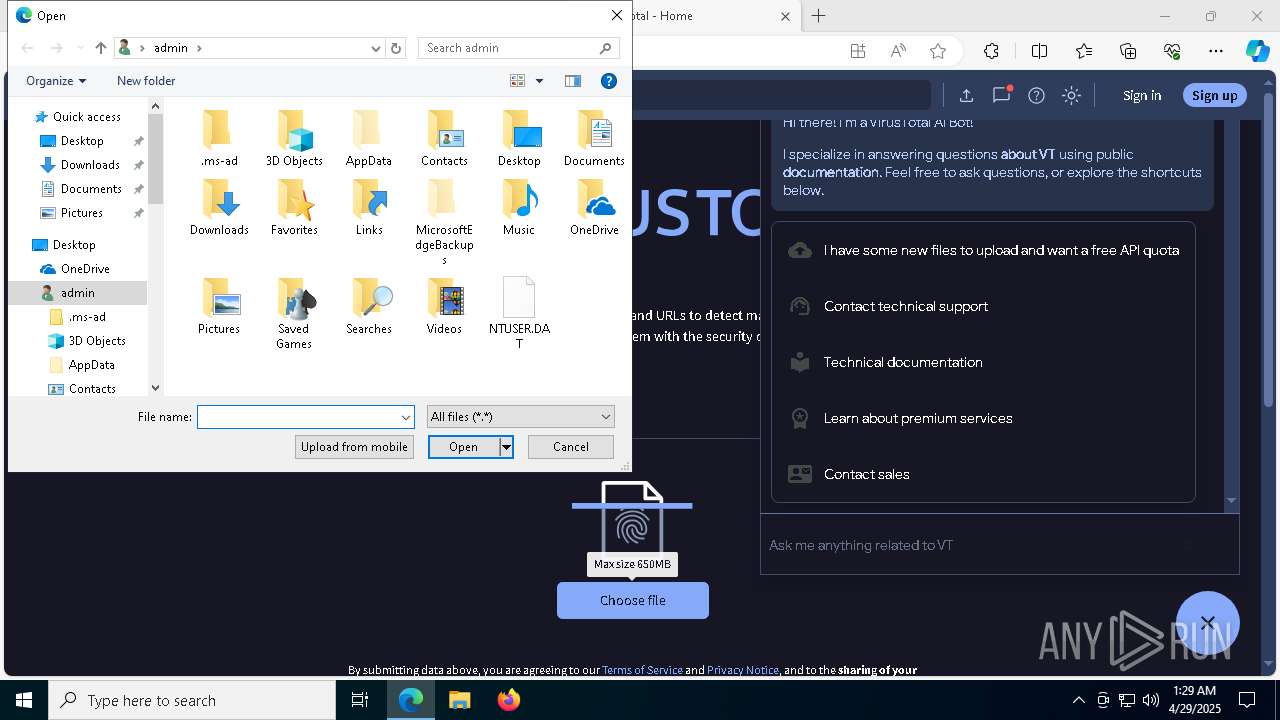1280x720 pixels.
Task: Select the Desktop folder in file list
Action: pyautogui.click(x=519, y=138)
